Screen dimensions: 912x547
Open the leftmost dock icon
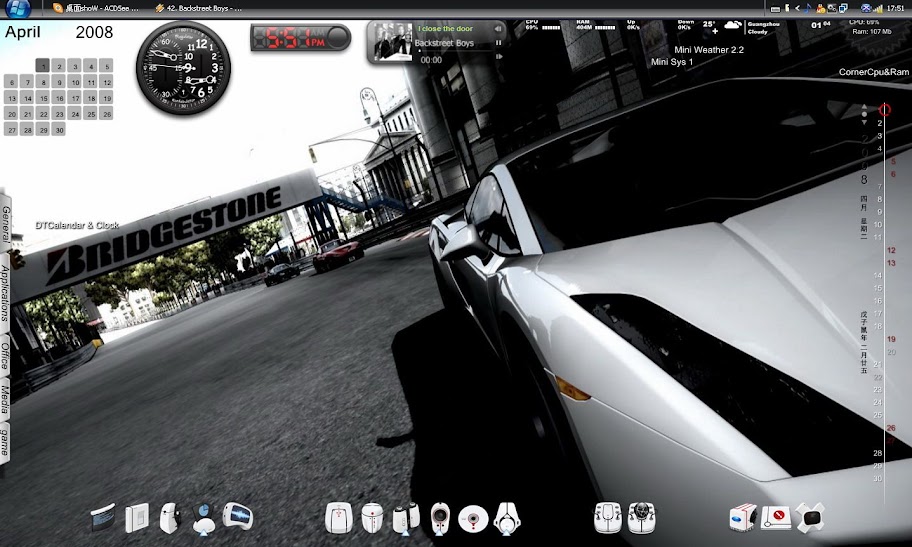point(103,517)
